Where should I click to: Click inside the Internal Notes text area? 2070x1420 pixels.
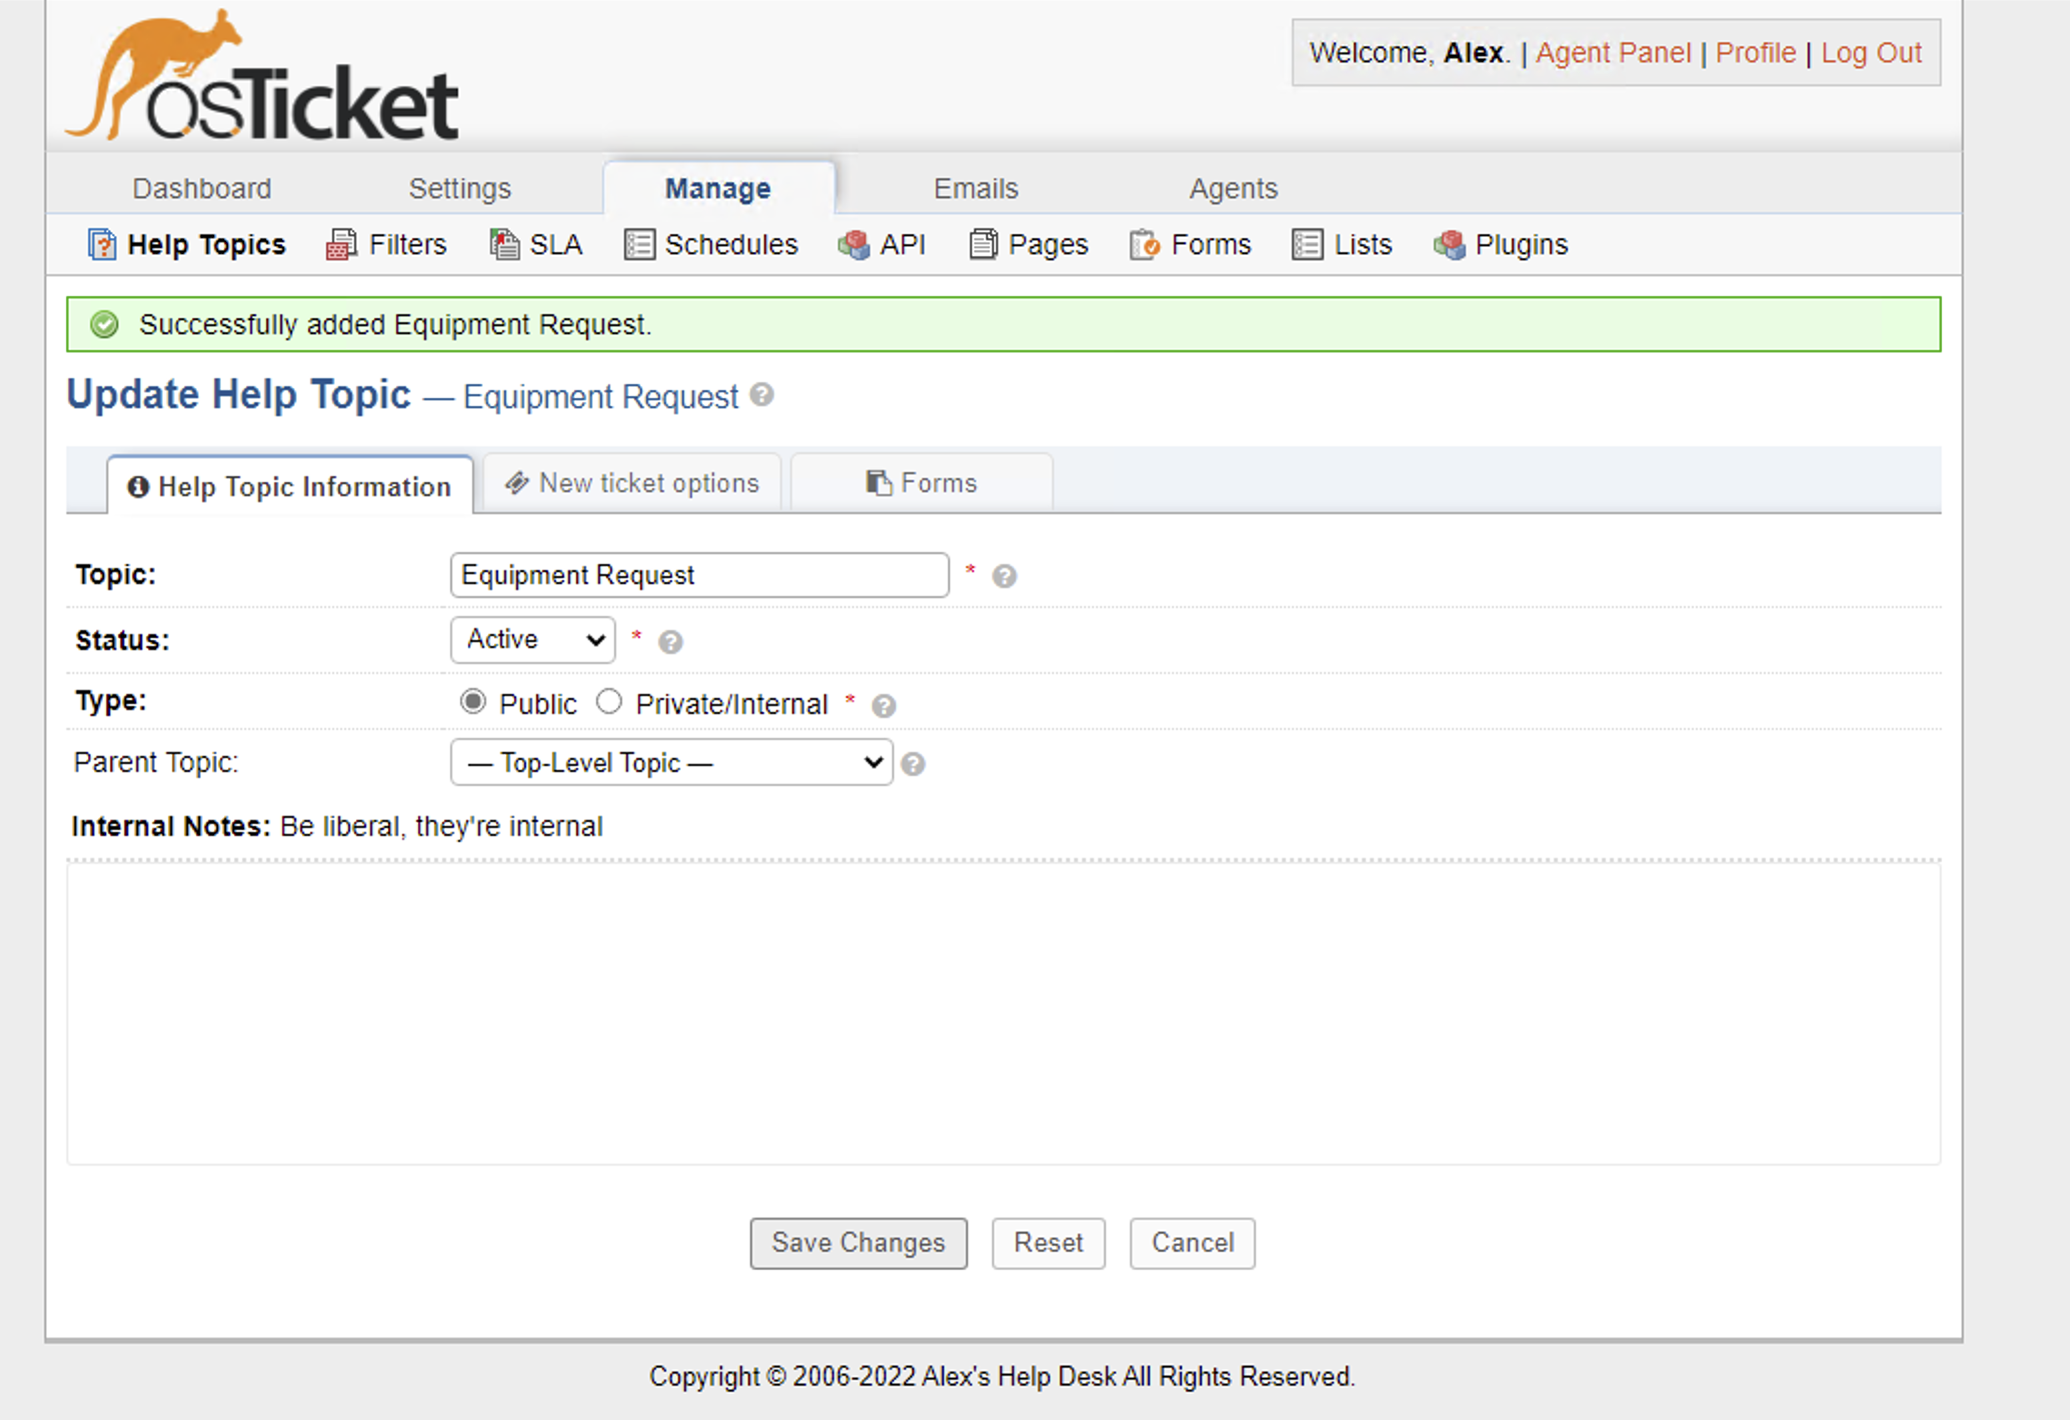pyautogui.click(x=1002, y=1012)
